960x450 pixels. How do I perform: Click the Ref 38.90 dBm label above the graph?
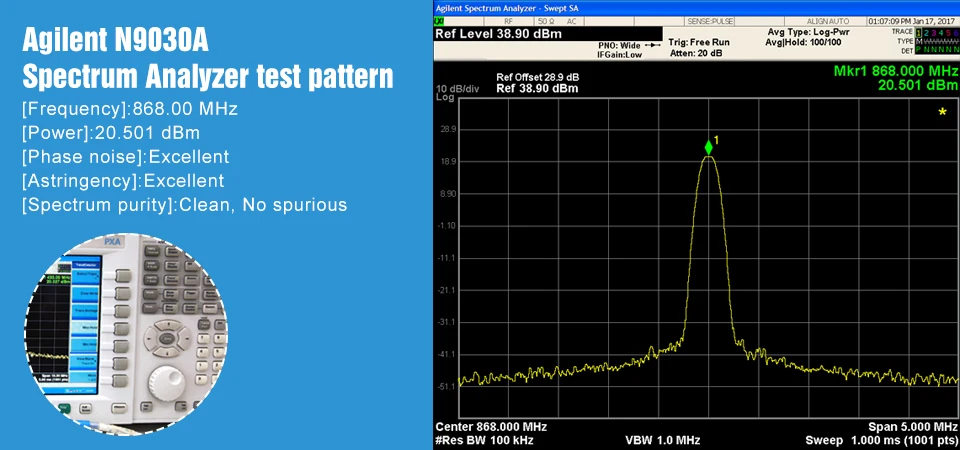click(537, 88)
